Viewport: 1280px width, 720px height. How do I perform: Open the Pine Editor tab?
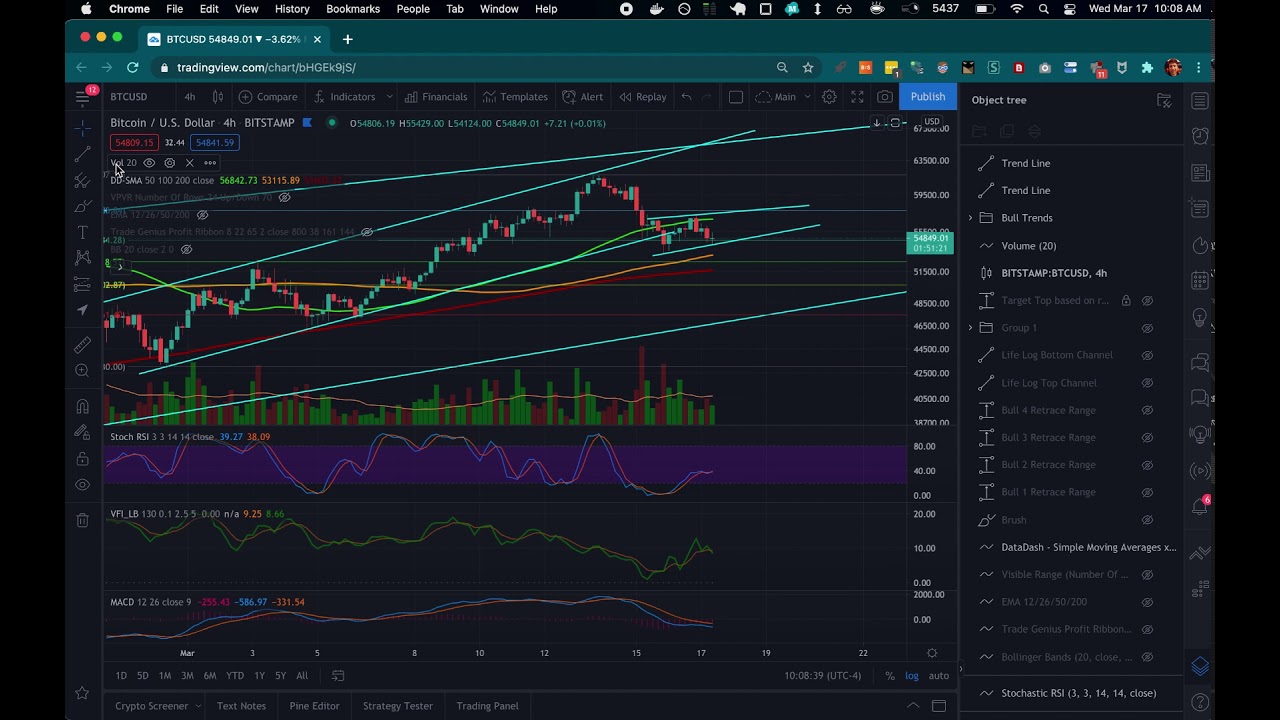coord(315,706)
